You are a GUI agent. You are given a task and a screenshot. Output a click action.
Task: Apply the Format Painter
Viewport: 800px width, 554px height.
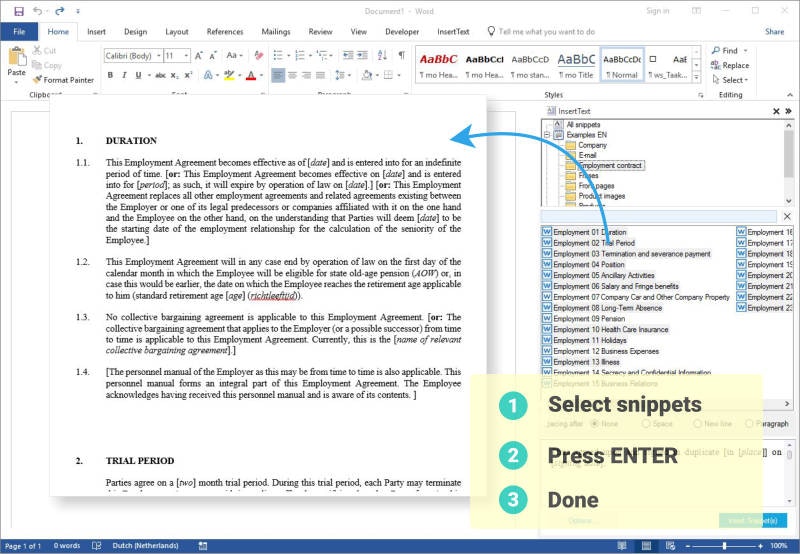coord(63,80)
